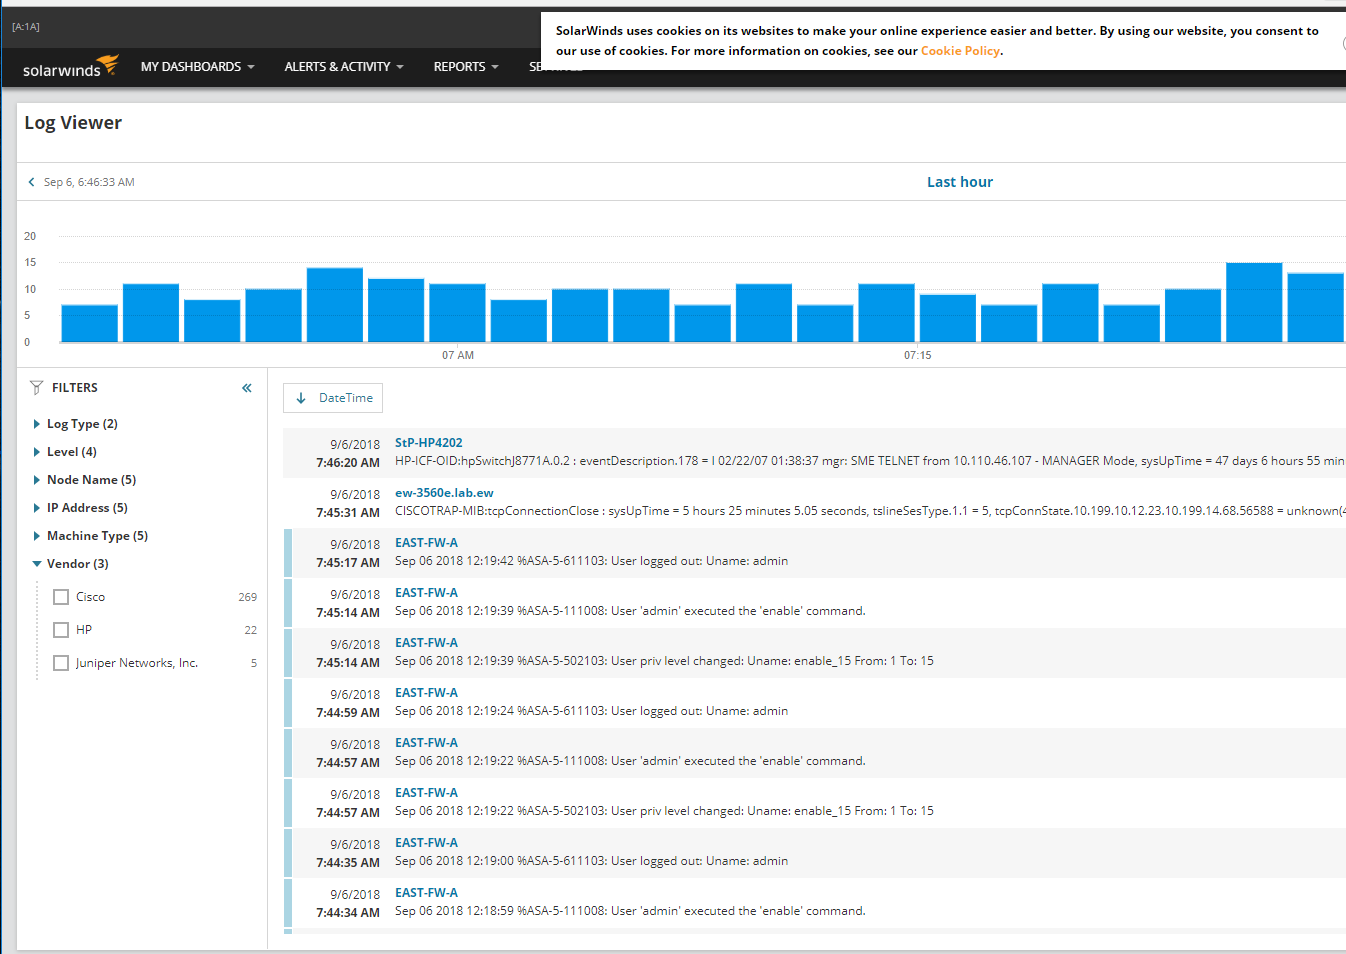
Task: Click the Cisco count value 269
Action: click(x=247, y=597)
